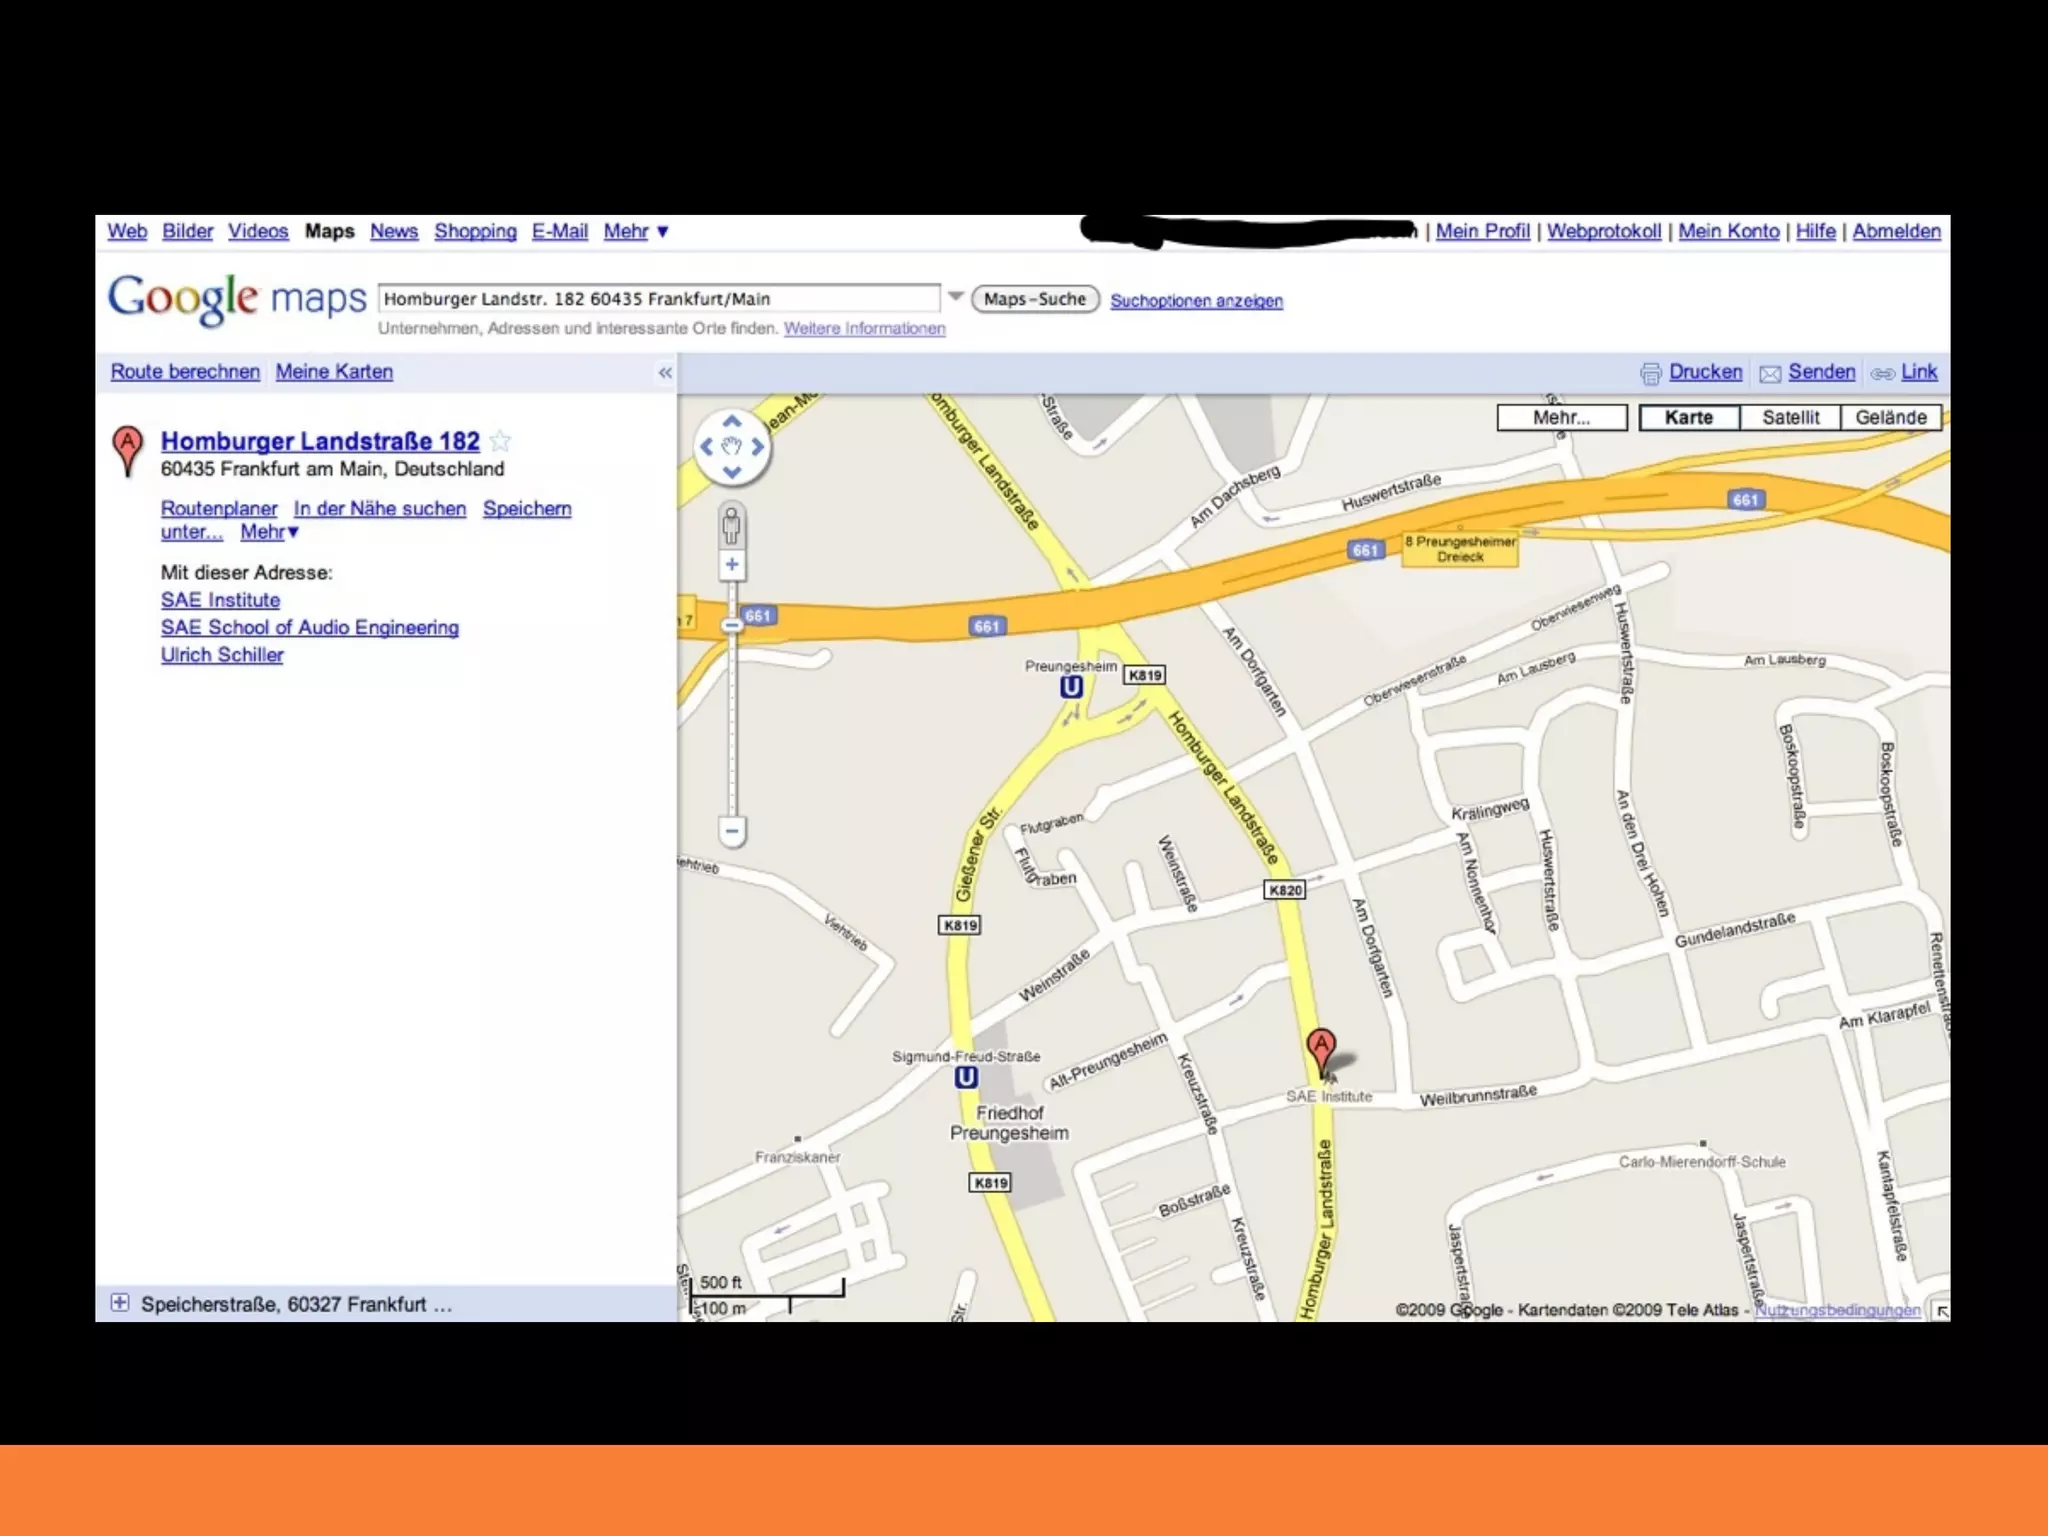The height and width of the screenshot is (1536, 2048).
Task: Switch map to Satellit view
Action: pyautogui.click(x=1789, y=417)
